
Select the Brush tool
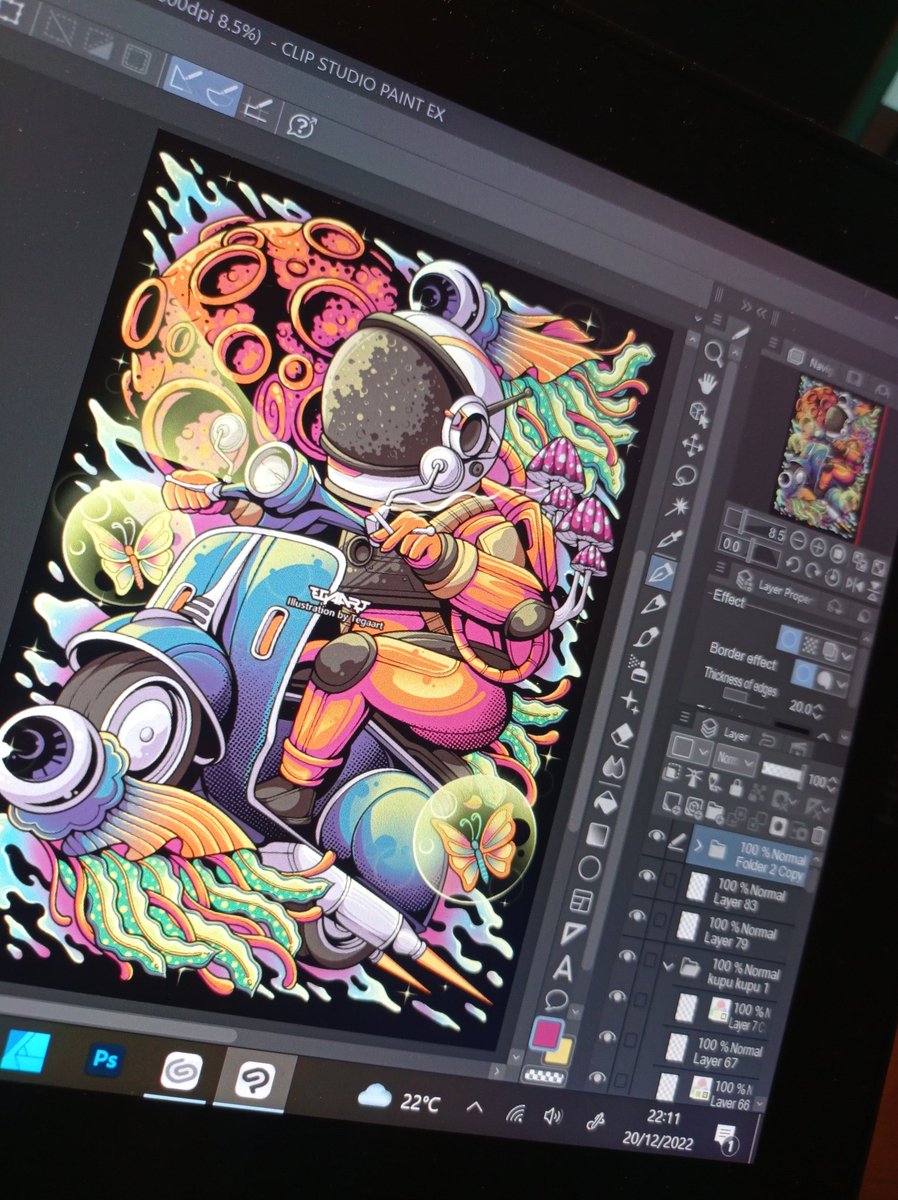point(647,636)
